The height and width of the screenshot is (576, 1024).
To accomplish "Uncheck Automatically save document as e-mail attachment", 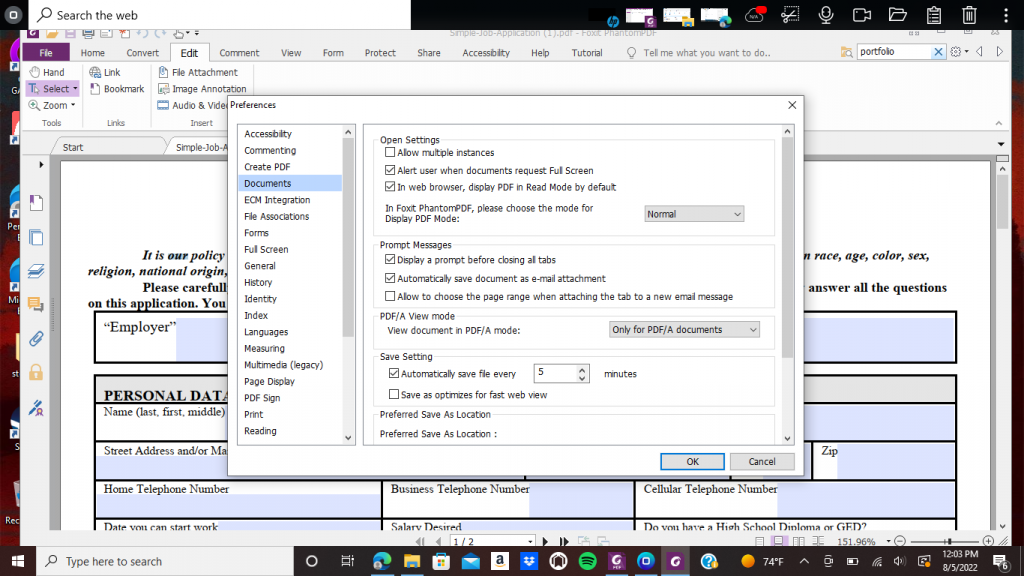I will pyautogui.click(x=390, y=278).
